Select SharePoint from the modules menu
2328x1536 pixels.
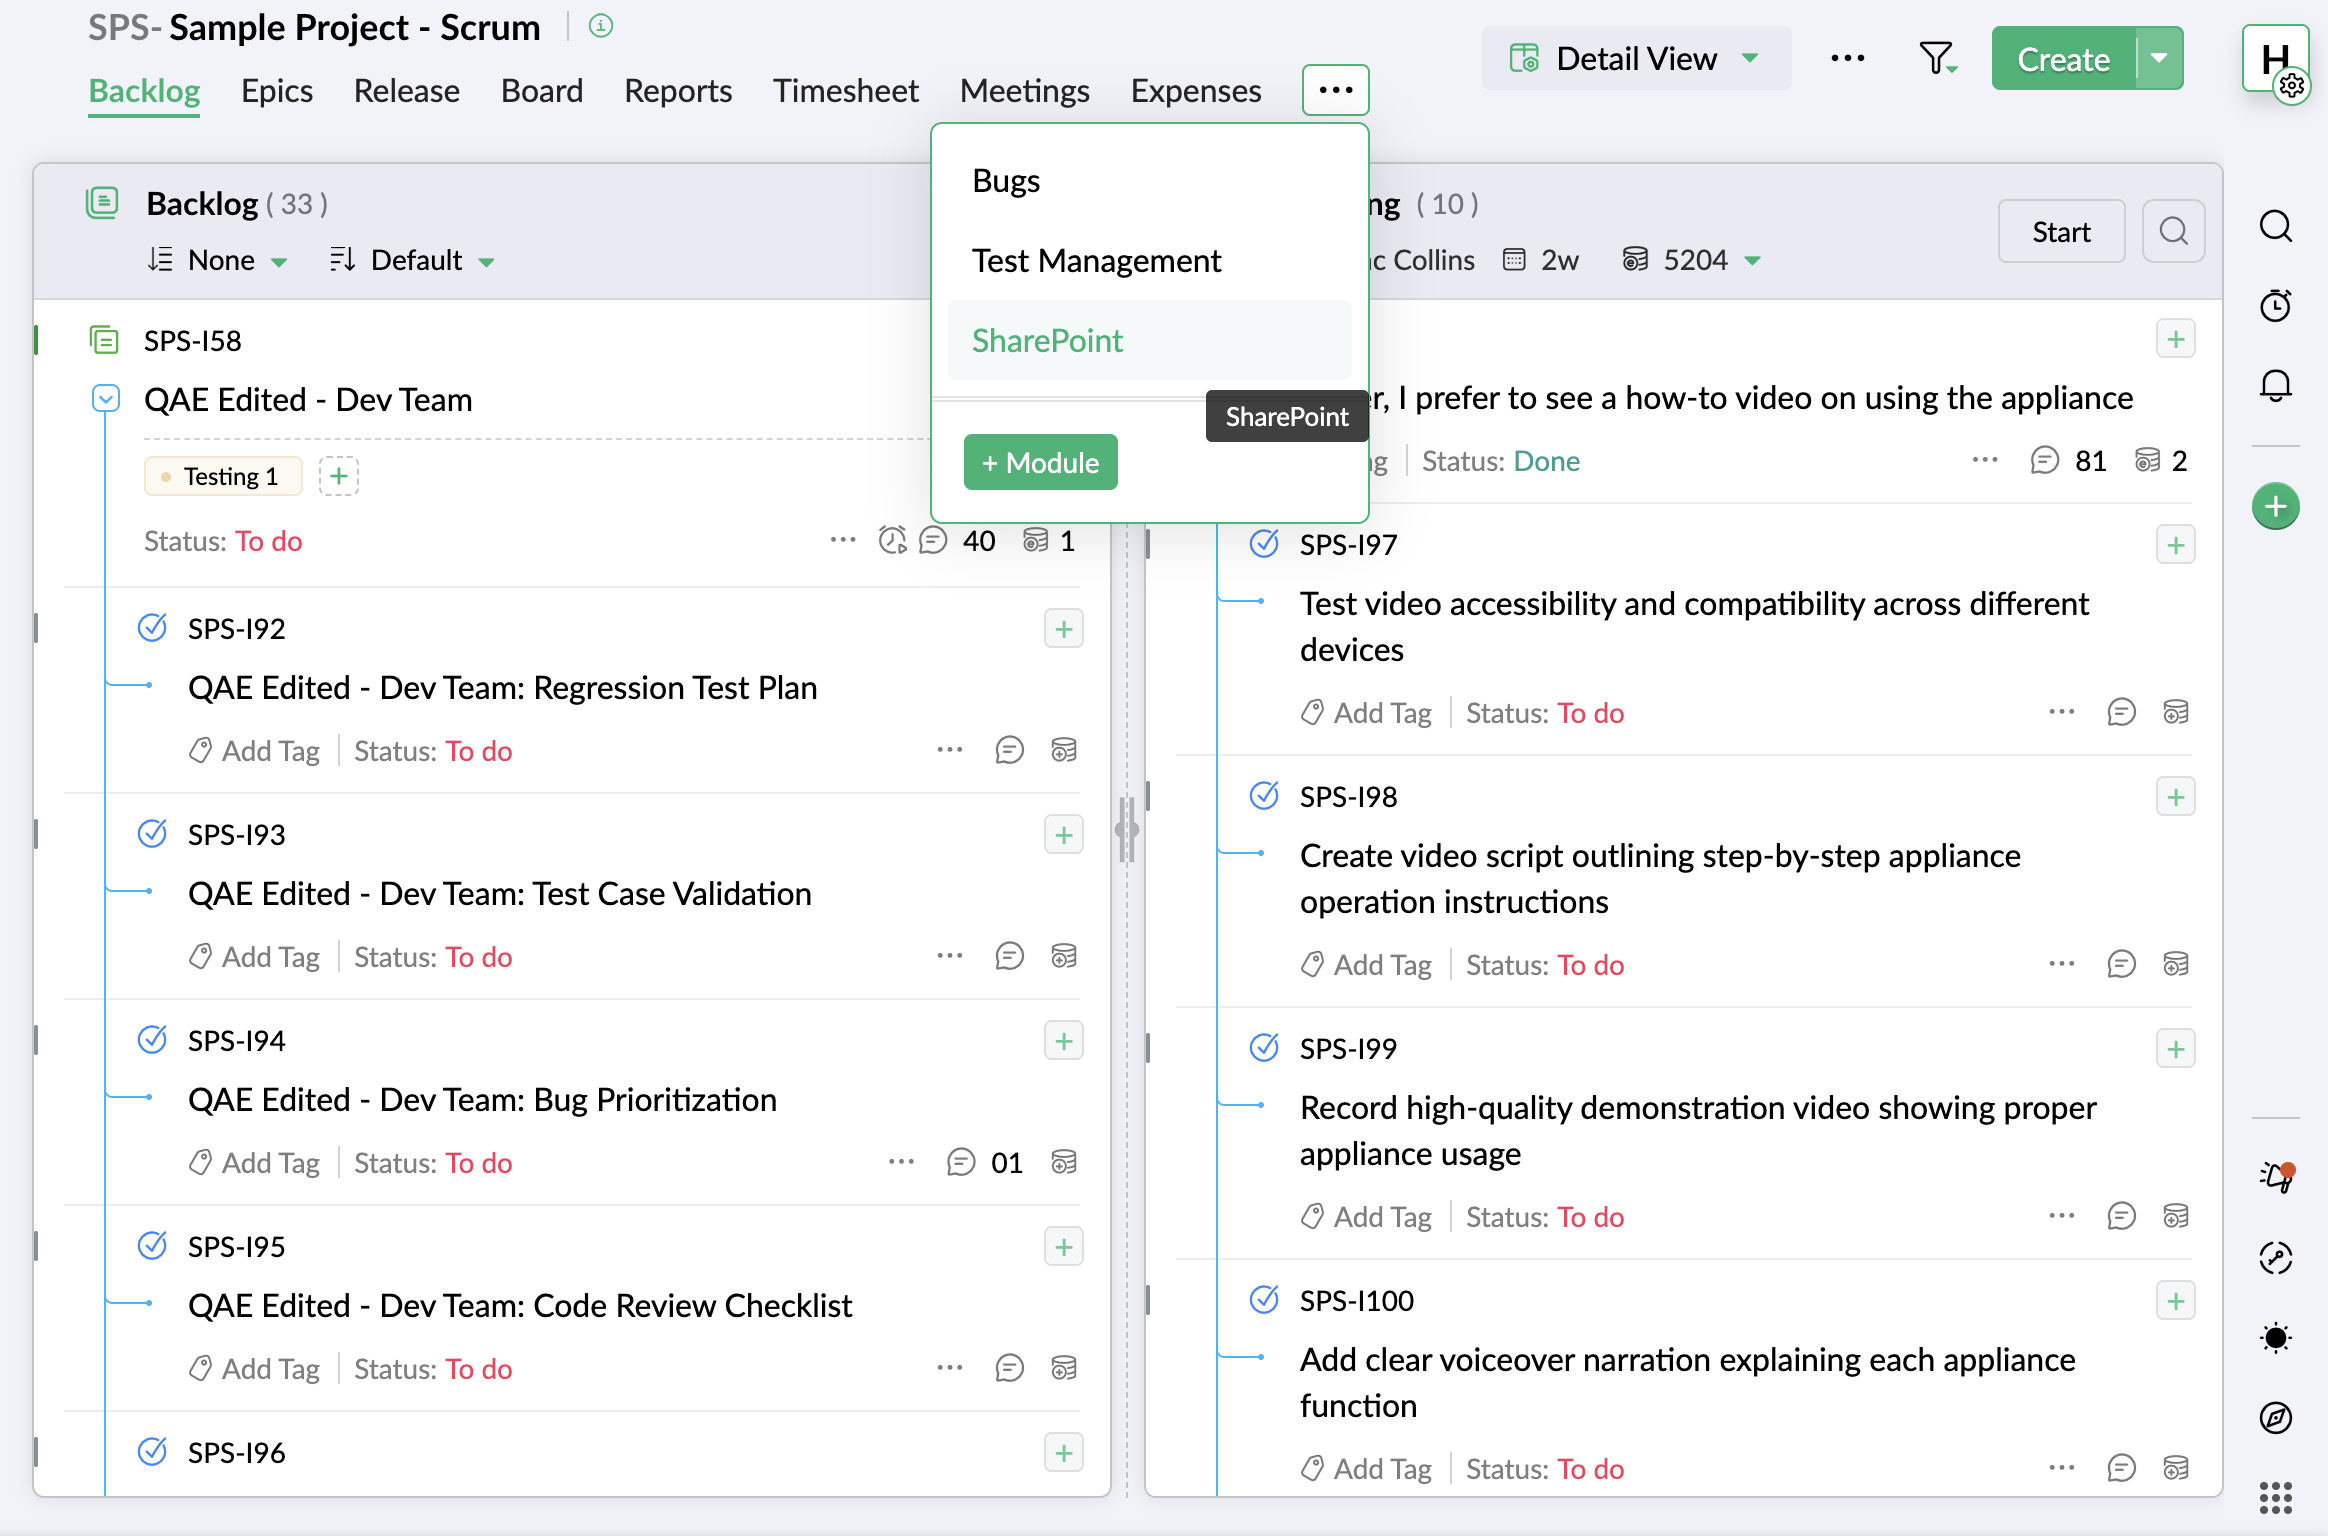click(x=1048, y=341)
